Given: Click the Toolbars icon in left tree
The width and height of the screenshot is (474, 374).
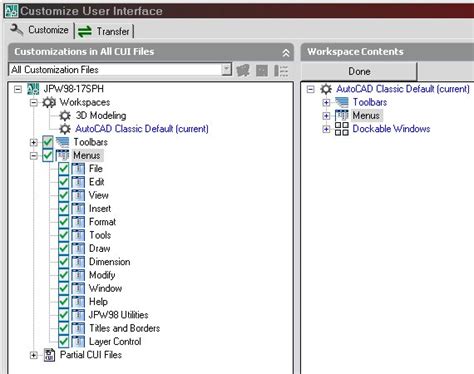Looking at the screenshot, I should point(62,142).
